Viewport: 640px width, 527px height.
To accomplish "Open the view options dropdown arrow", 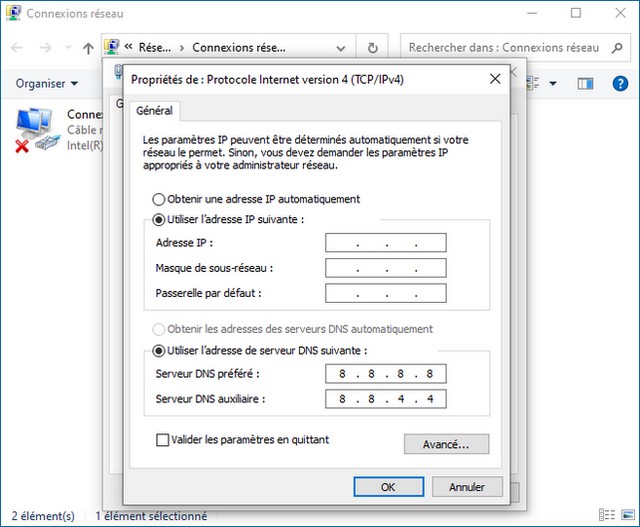I will pyautogui.click(x=553, y=83).
